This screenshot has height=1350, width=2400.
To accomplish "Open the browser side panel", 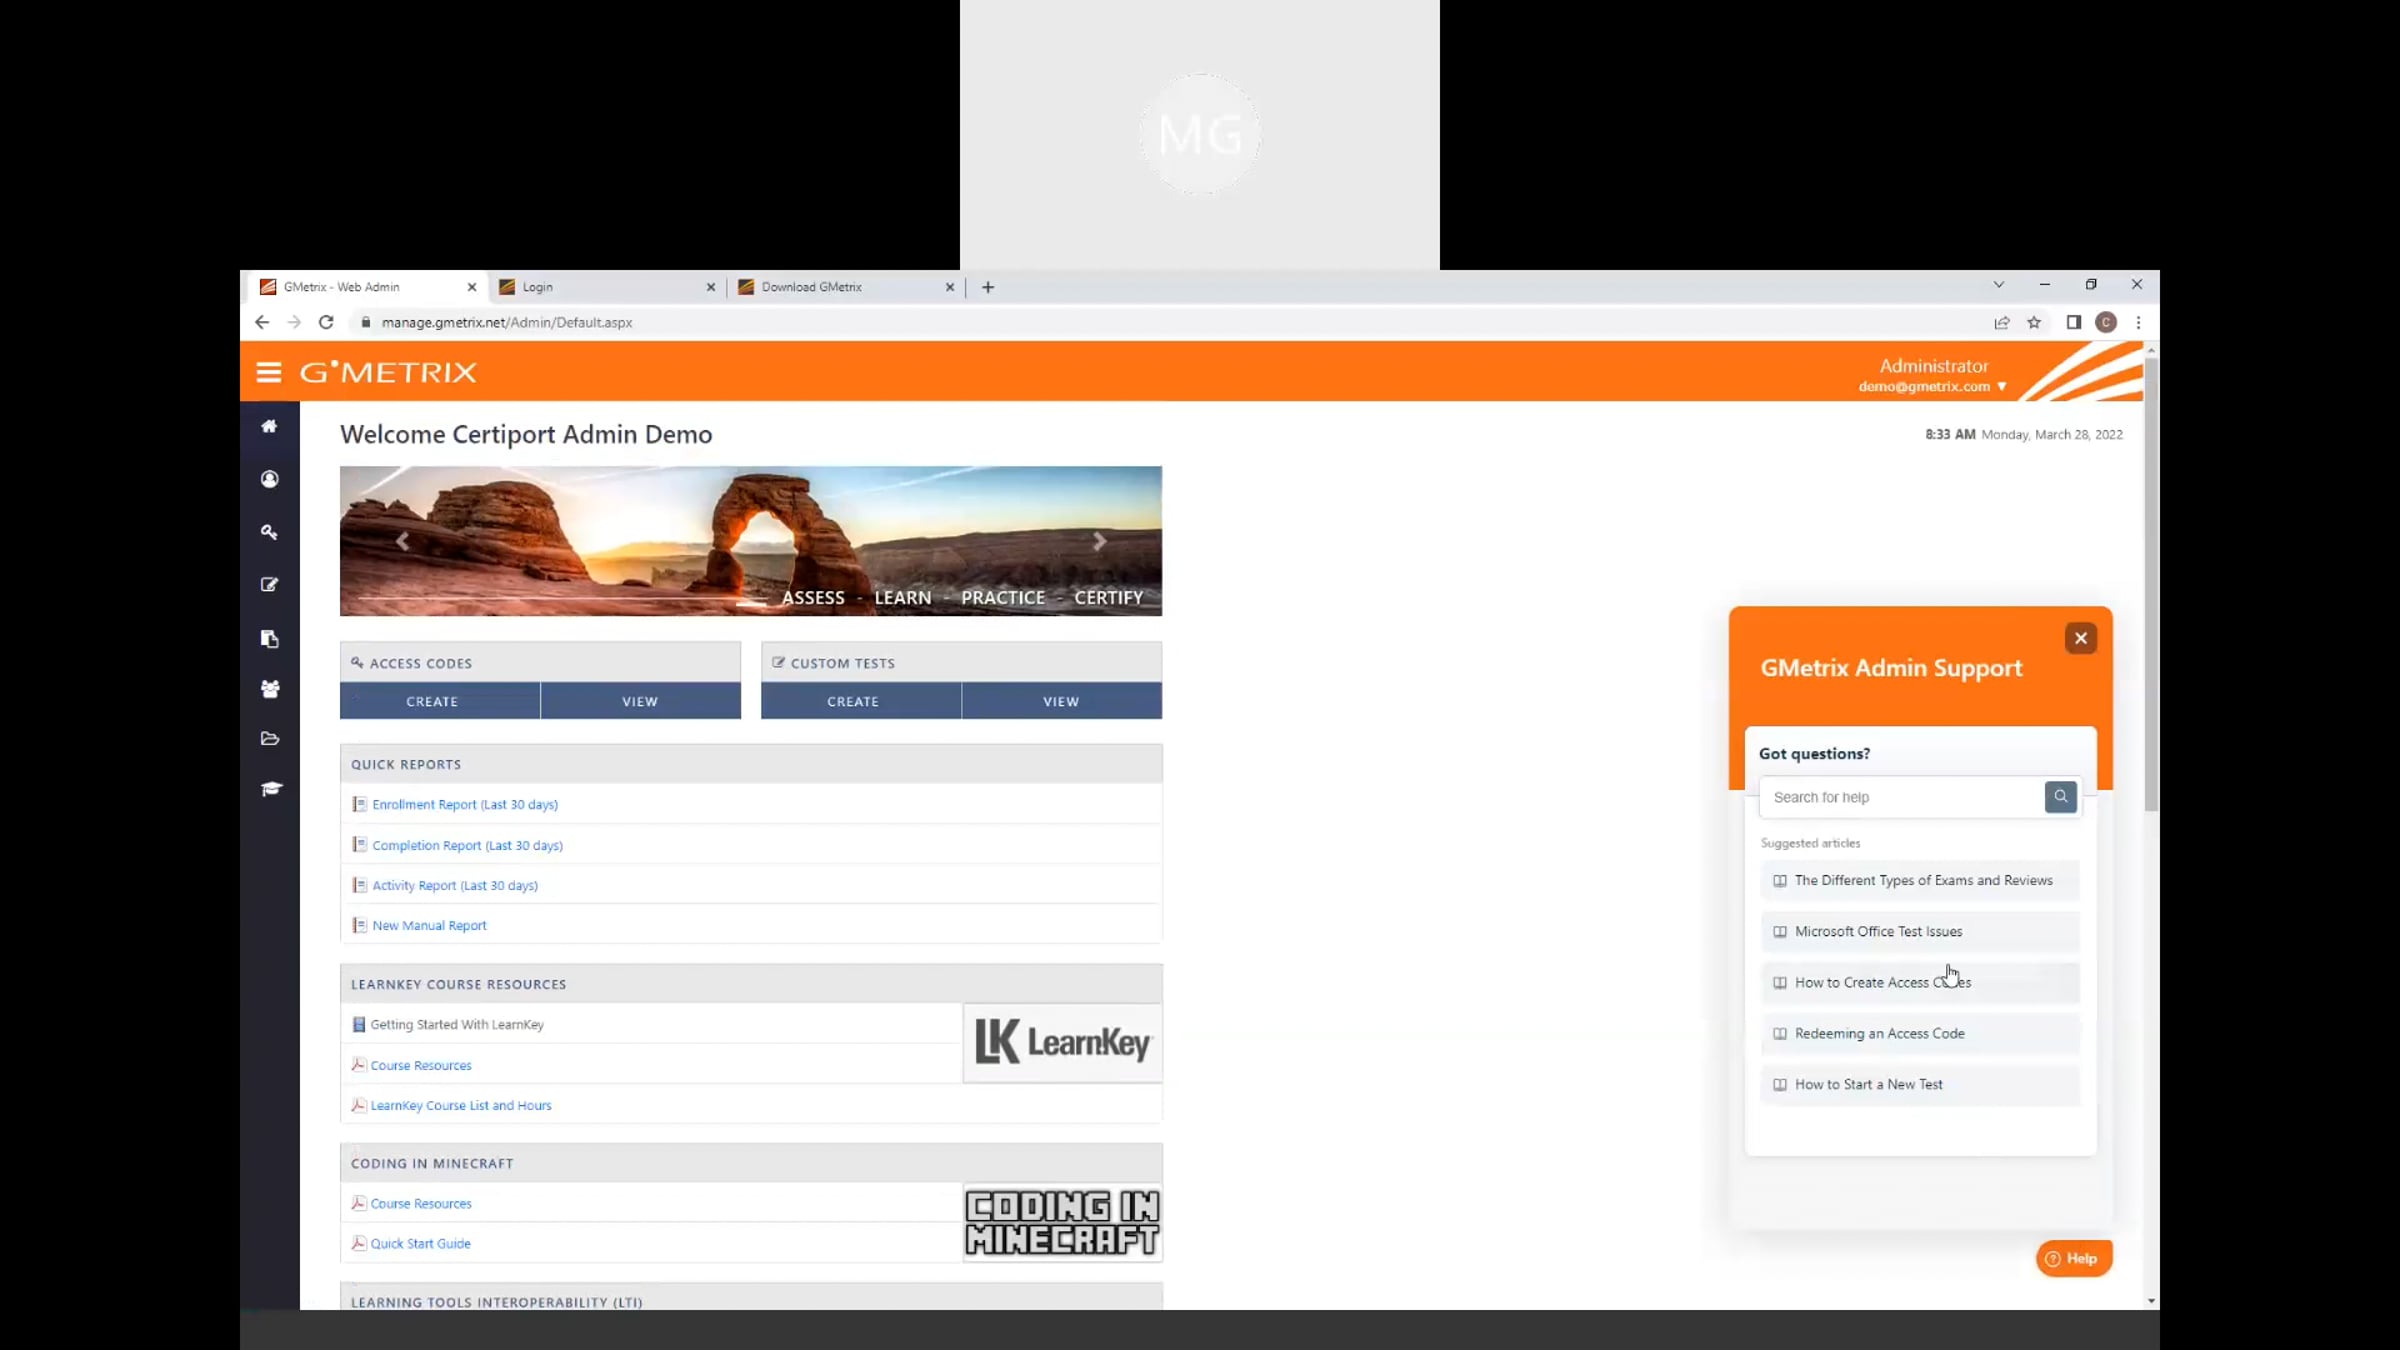I will (x=2073, y=322).
